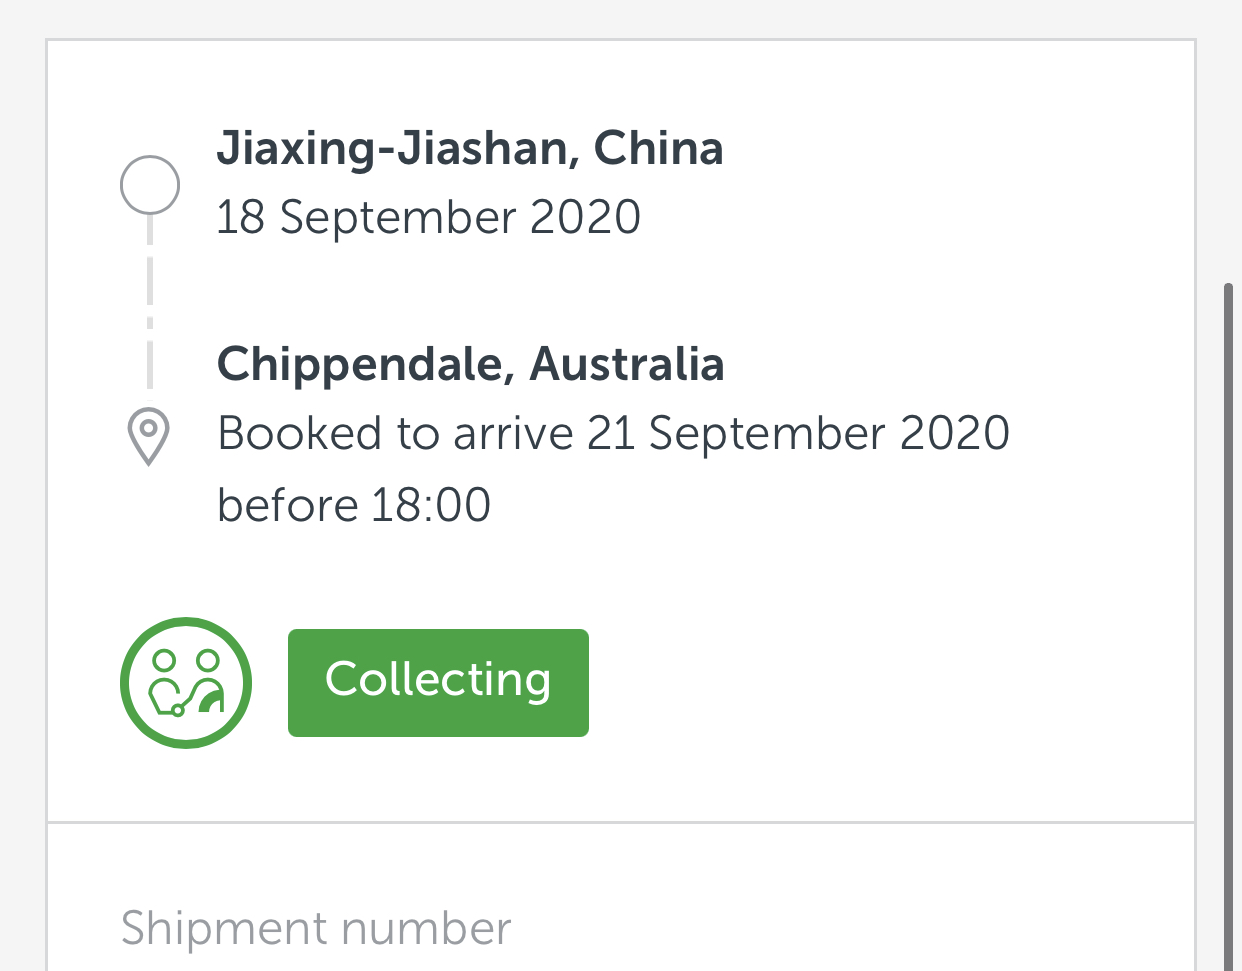
Task: Click the divider line above Shipment number
Action: pos(621,823)
